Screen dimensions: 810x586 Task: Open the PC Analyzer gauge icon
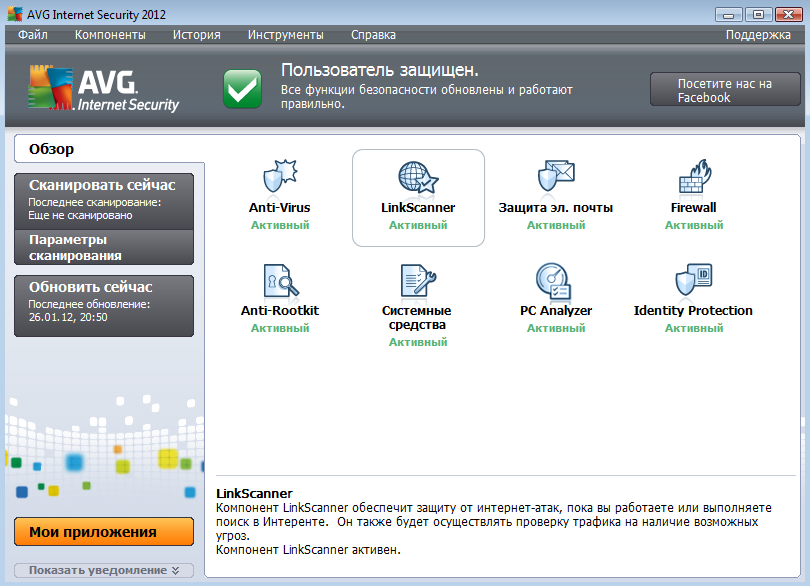(553, 281)
